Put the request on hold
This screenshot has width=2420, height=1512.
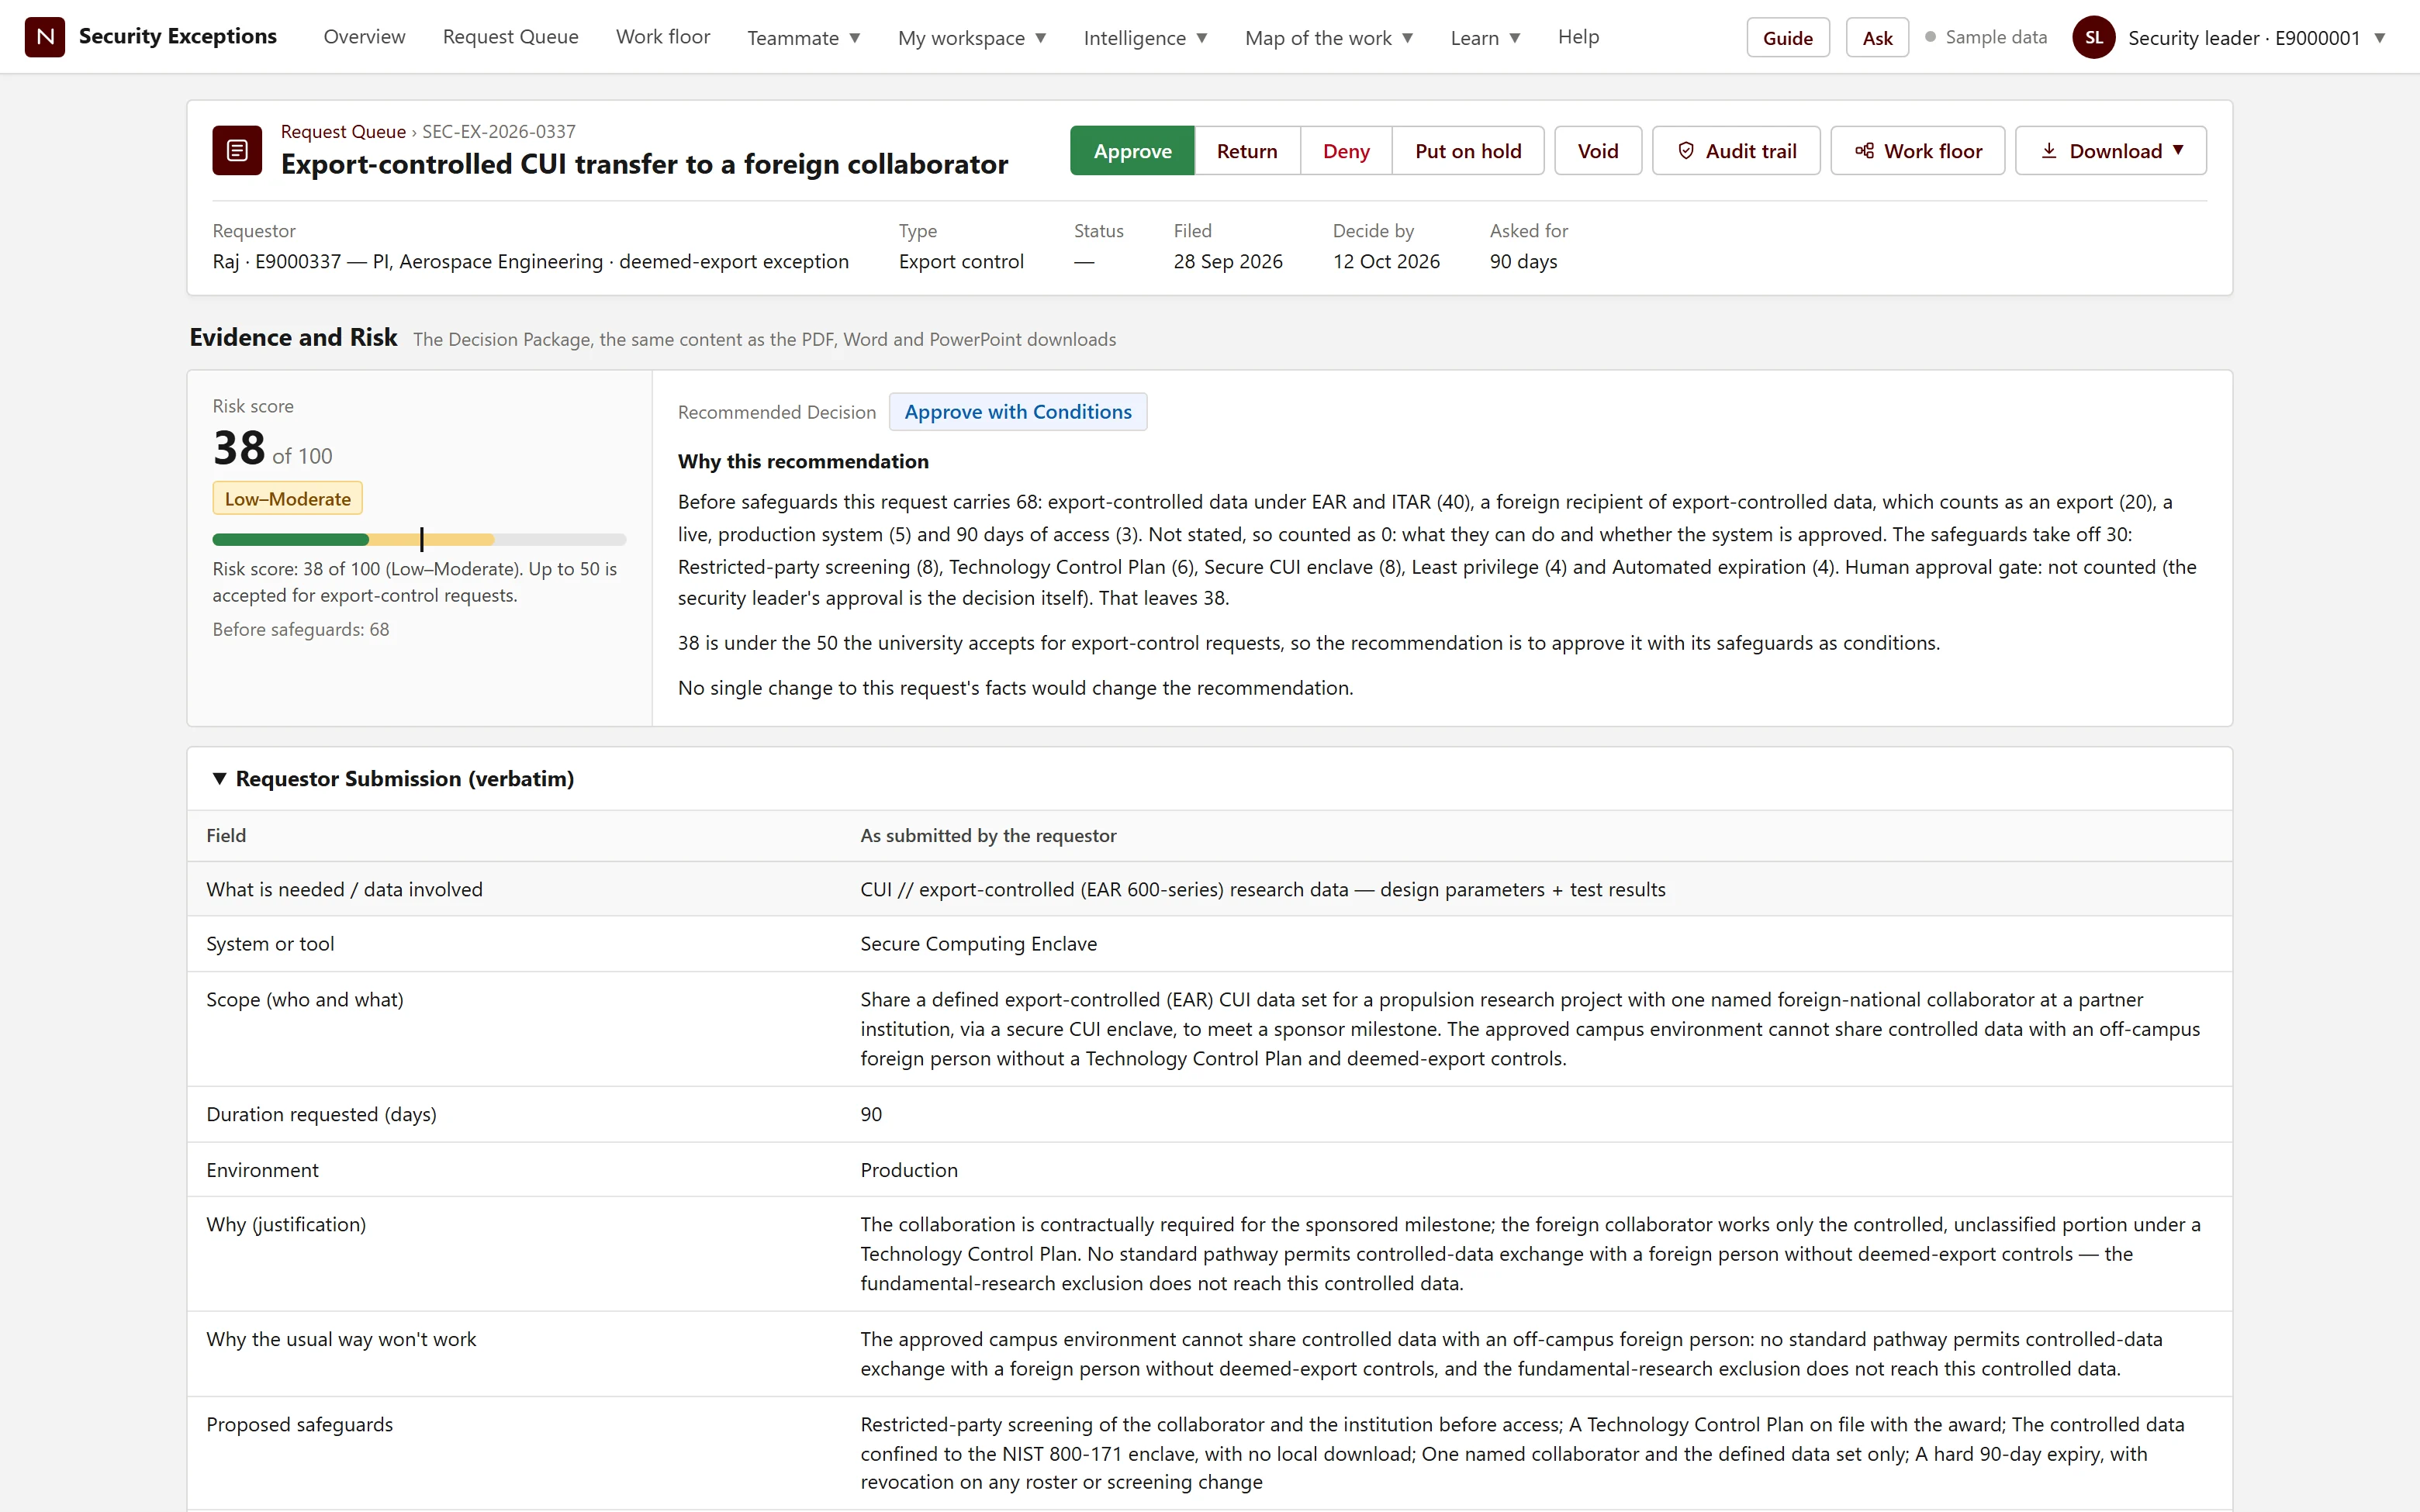[x=1468, y=151]
